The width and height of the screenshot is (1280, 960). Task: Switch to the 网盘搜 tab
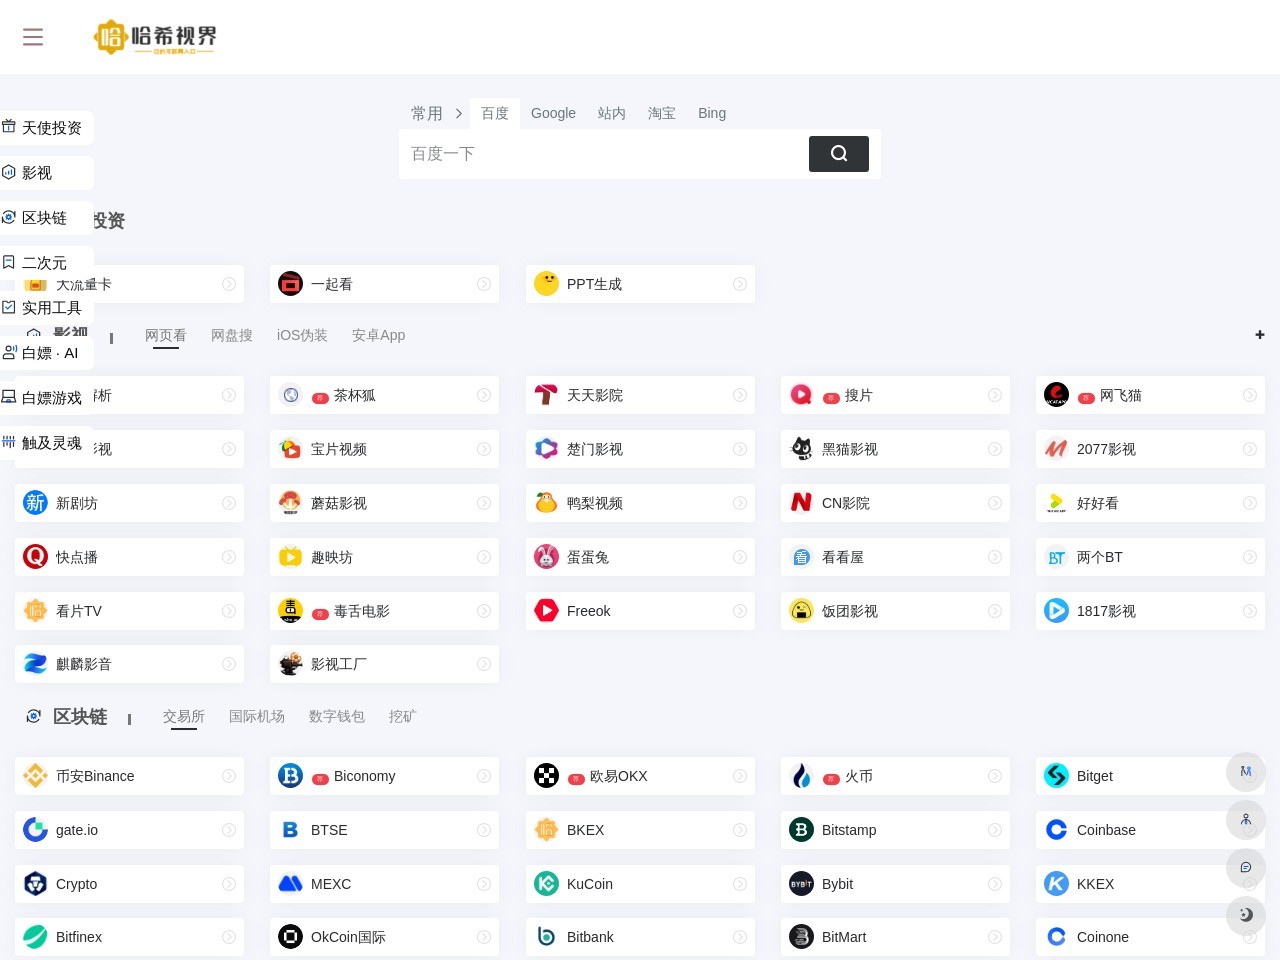[231, 336]
